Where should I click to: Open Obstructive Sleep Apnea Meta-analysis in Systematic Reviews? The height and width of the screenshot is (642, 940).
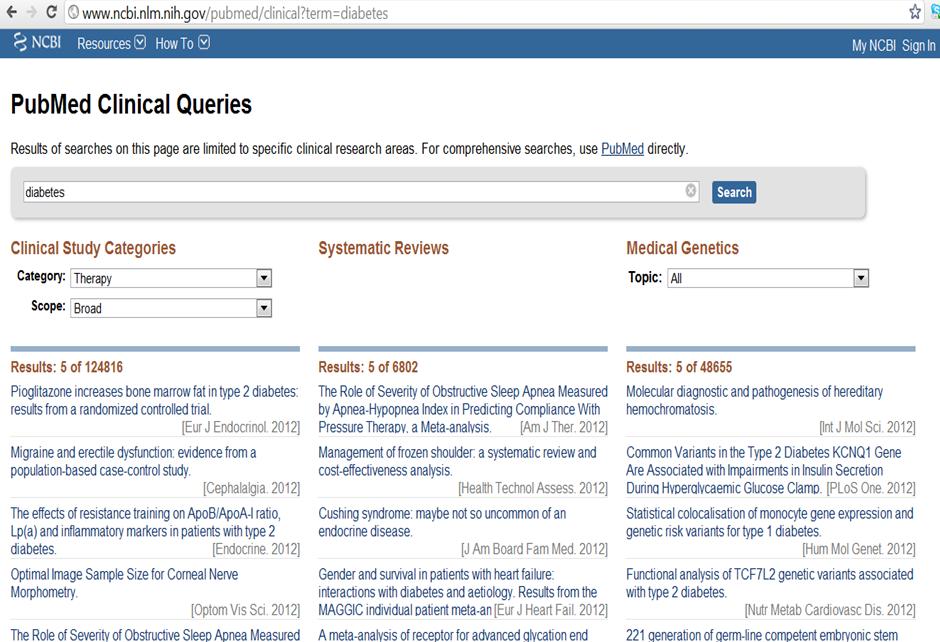click(x=463, y=409)
